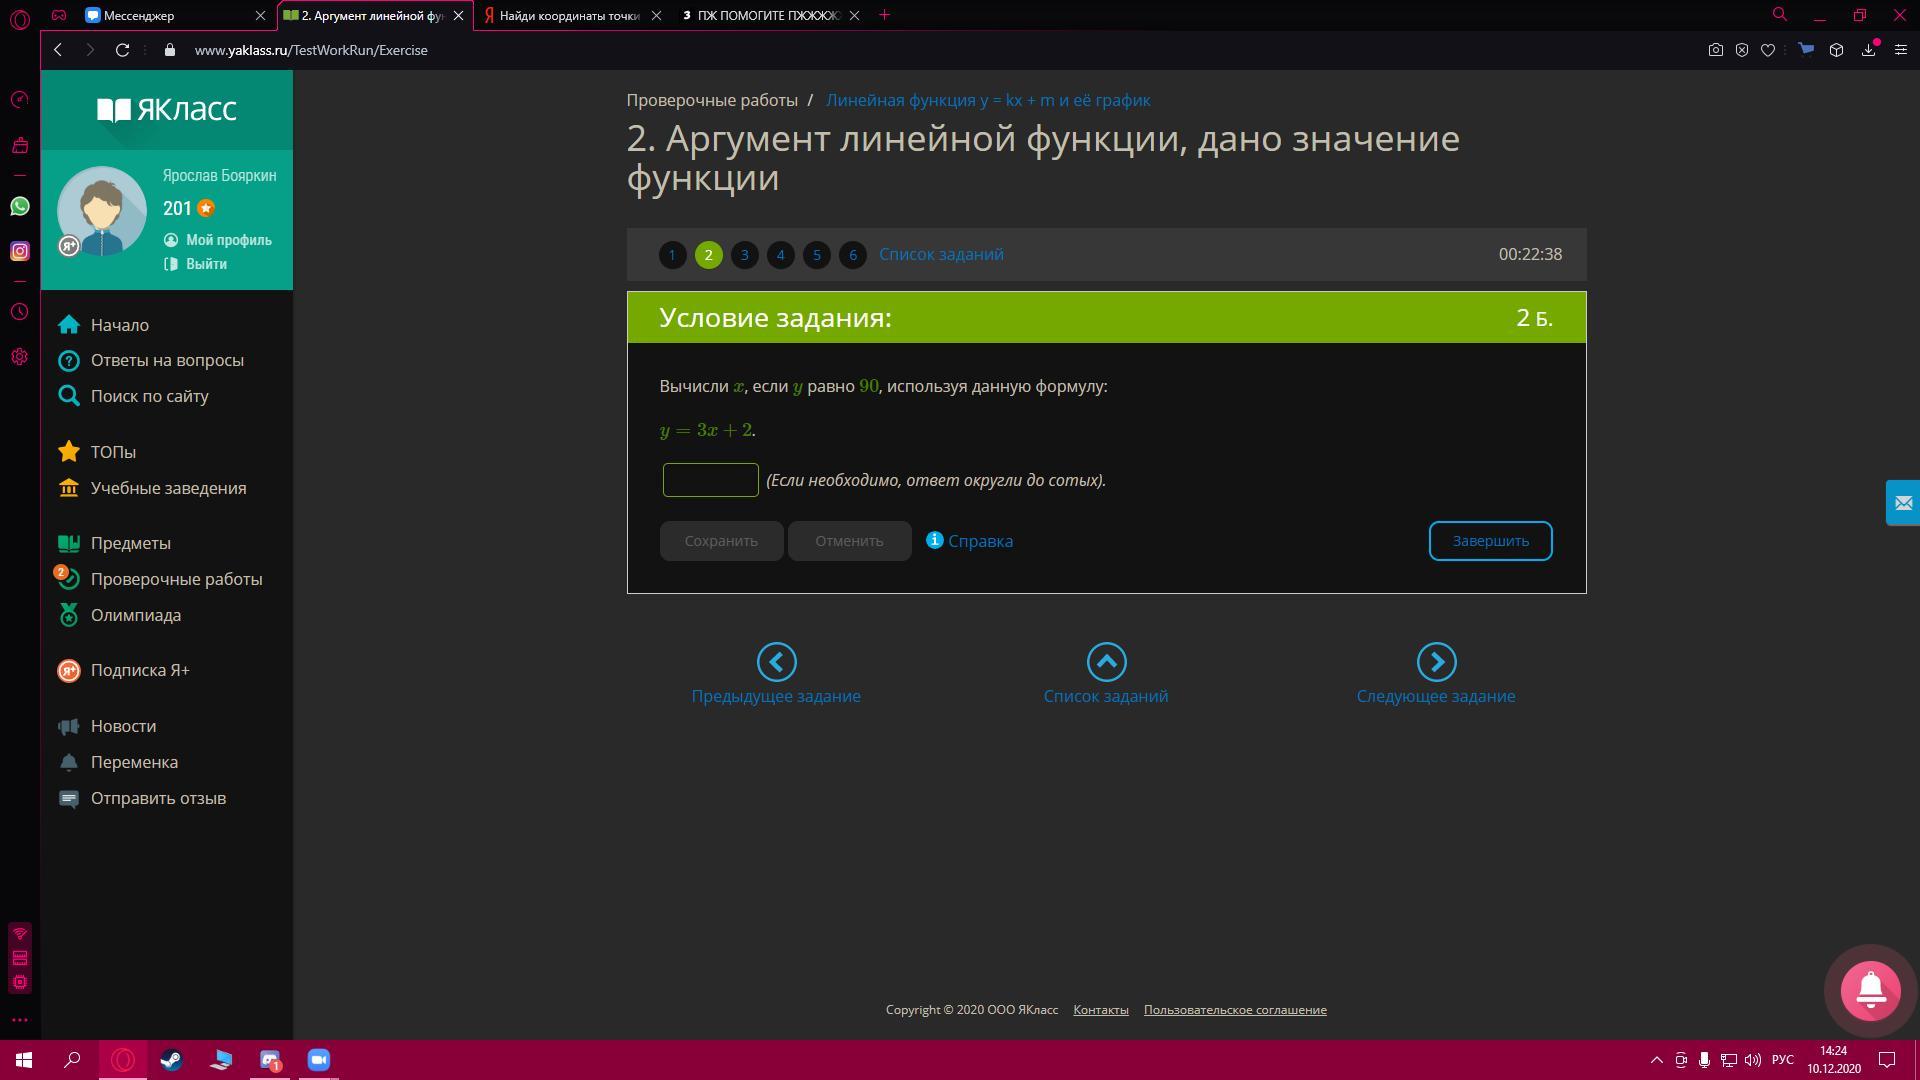Click the next task arrow icon
The image size is (1920, 1080).
(1436, 662)
